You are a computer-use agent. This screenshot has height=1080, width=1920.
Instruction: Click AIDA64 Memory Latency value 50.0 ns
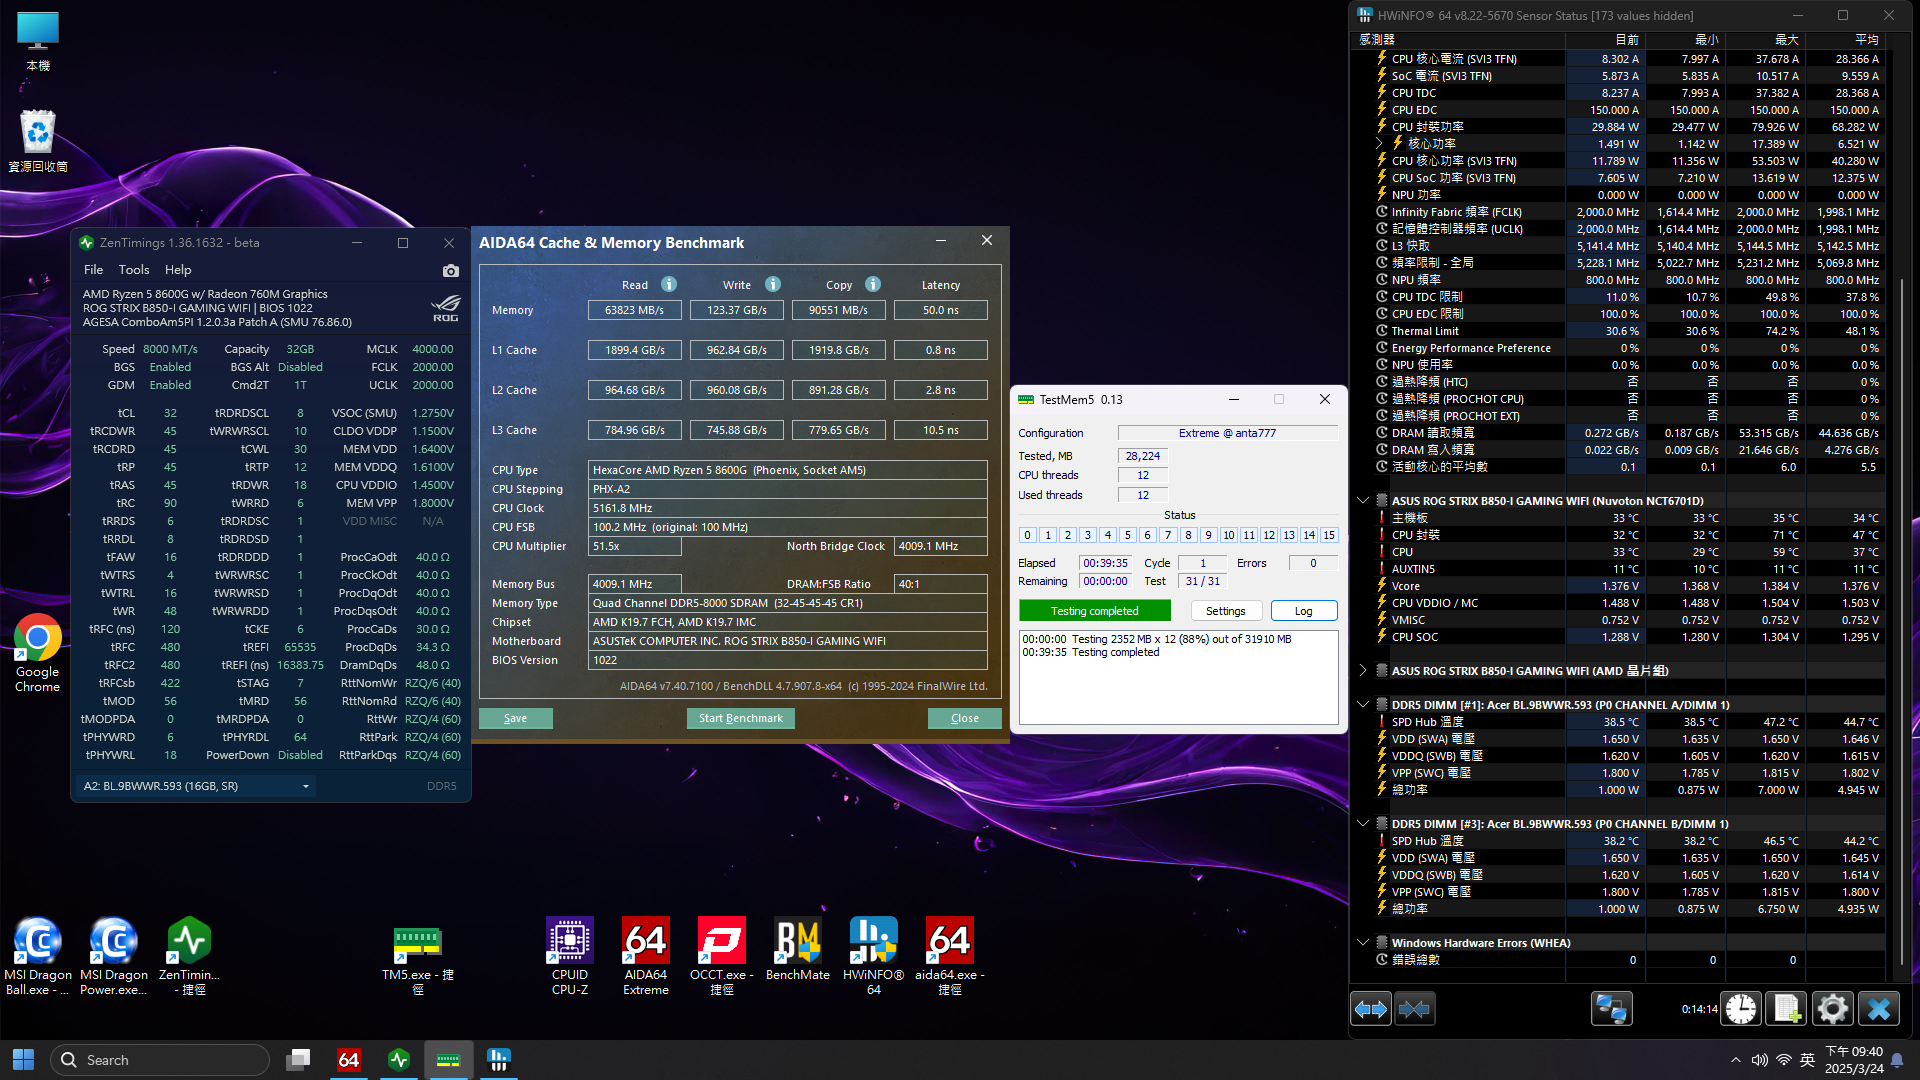(940, 310)
